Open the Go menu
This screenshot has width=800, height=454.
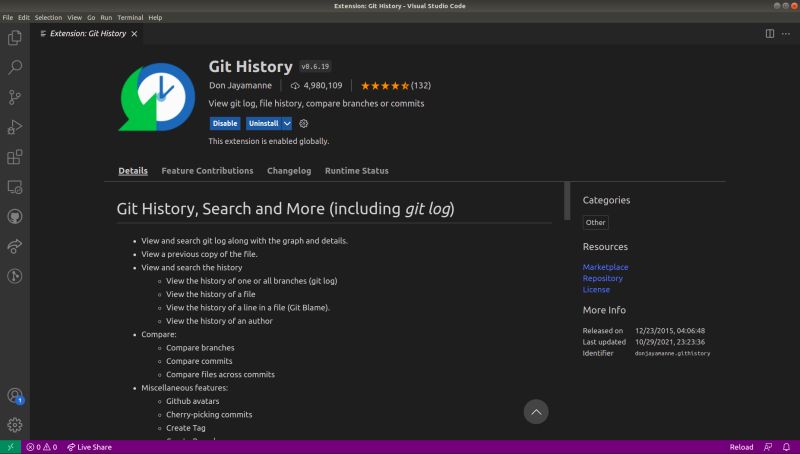pyautogui.click(x=91, y=17)
